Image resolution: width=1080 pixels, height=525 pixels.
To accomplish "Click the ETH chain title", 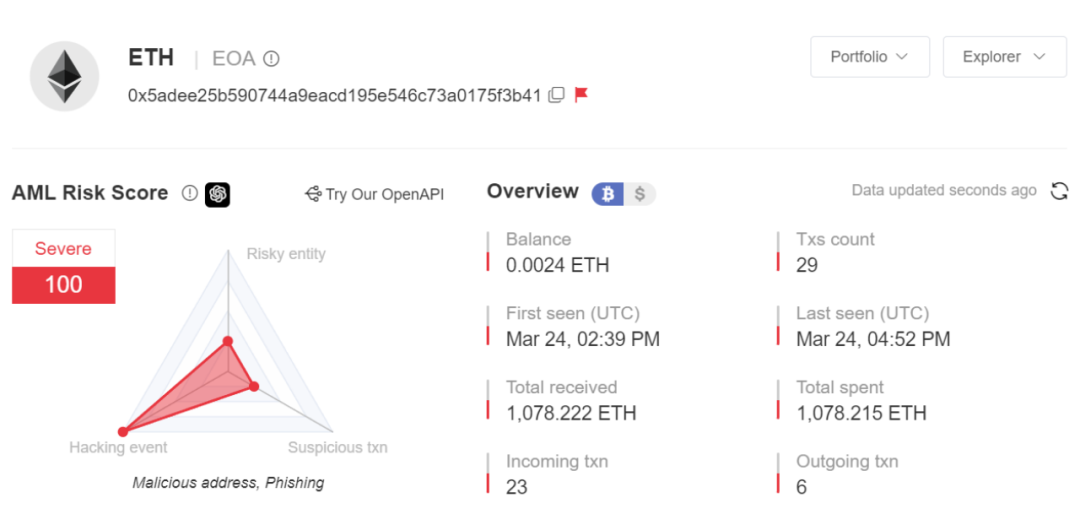I will click(x=151, y=57).
